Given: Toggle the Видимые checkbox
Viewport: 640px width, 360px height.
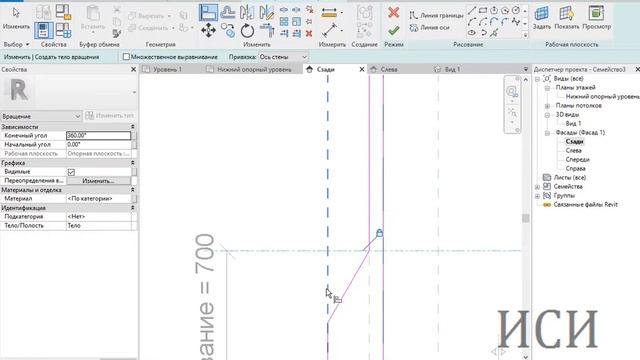Looking at the screenshot, I should point(71,172).
